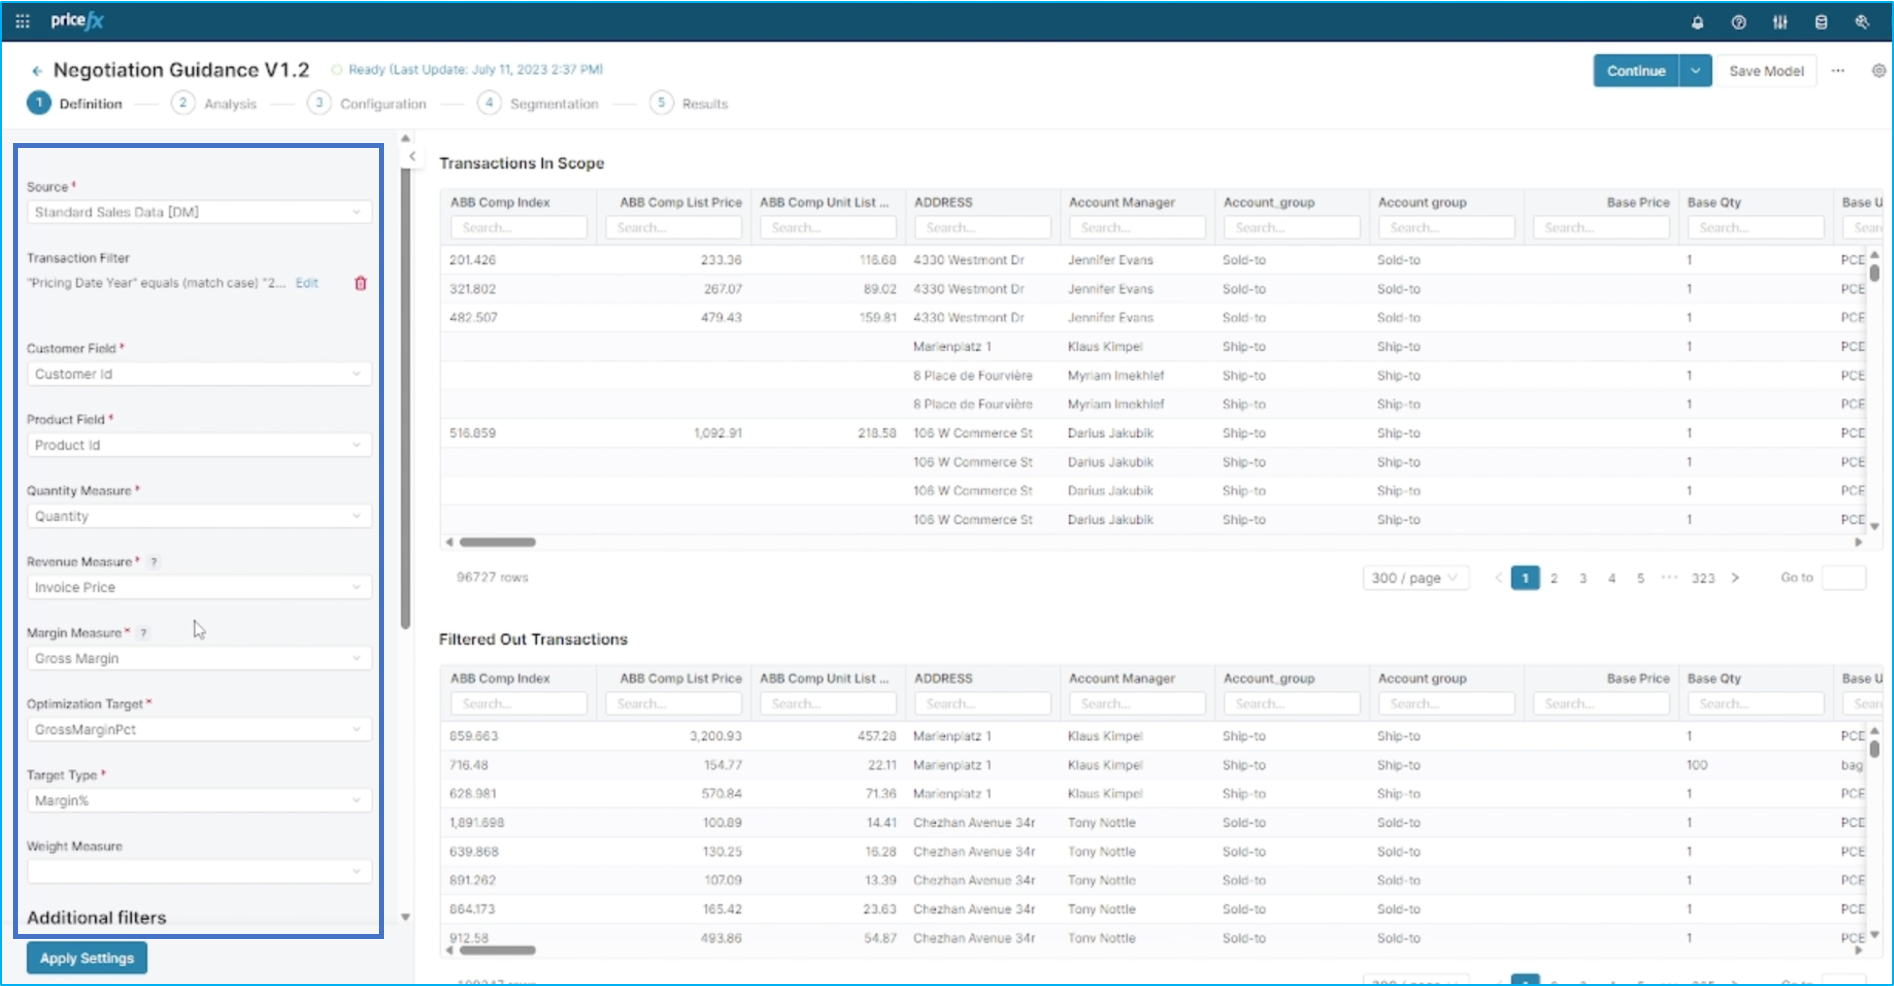Image resolution: width=1894 pixels, height=986 pixels.
Task: Edit the Transaction Filter
Action: click(x=307, y=283)
